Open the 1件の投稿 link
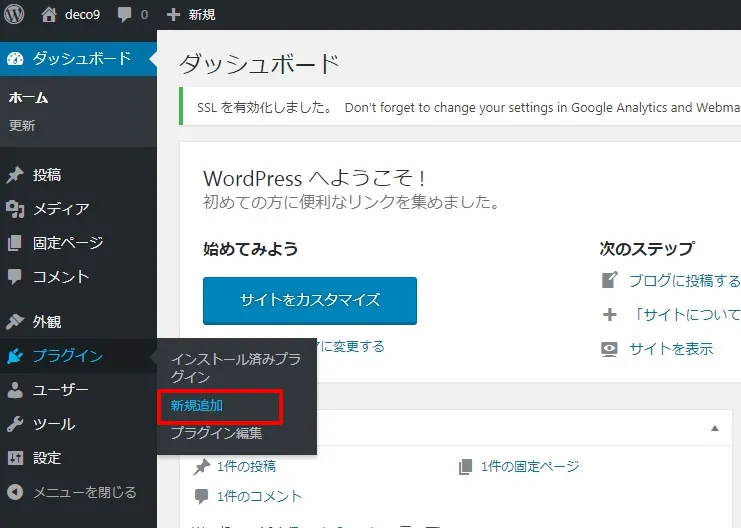Viewport: 741px width, 528px height. tap(246, 467)
